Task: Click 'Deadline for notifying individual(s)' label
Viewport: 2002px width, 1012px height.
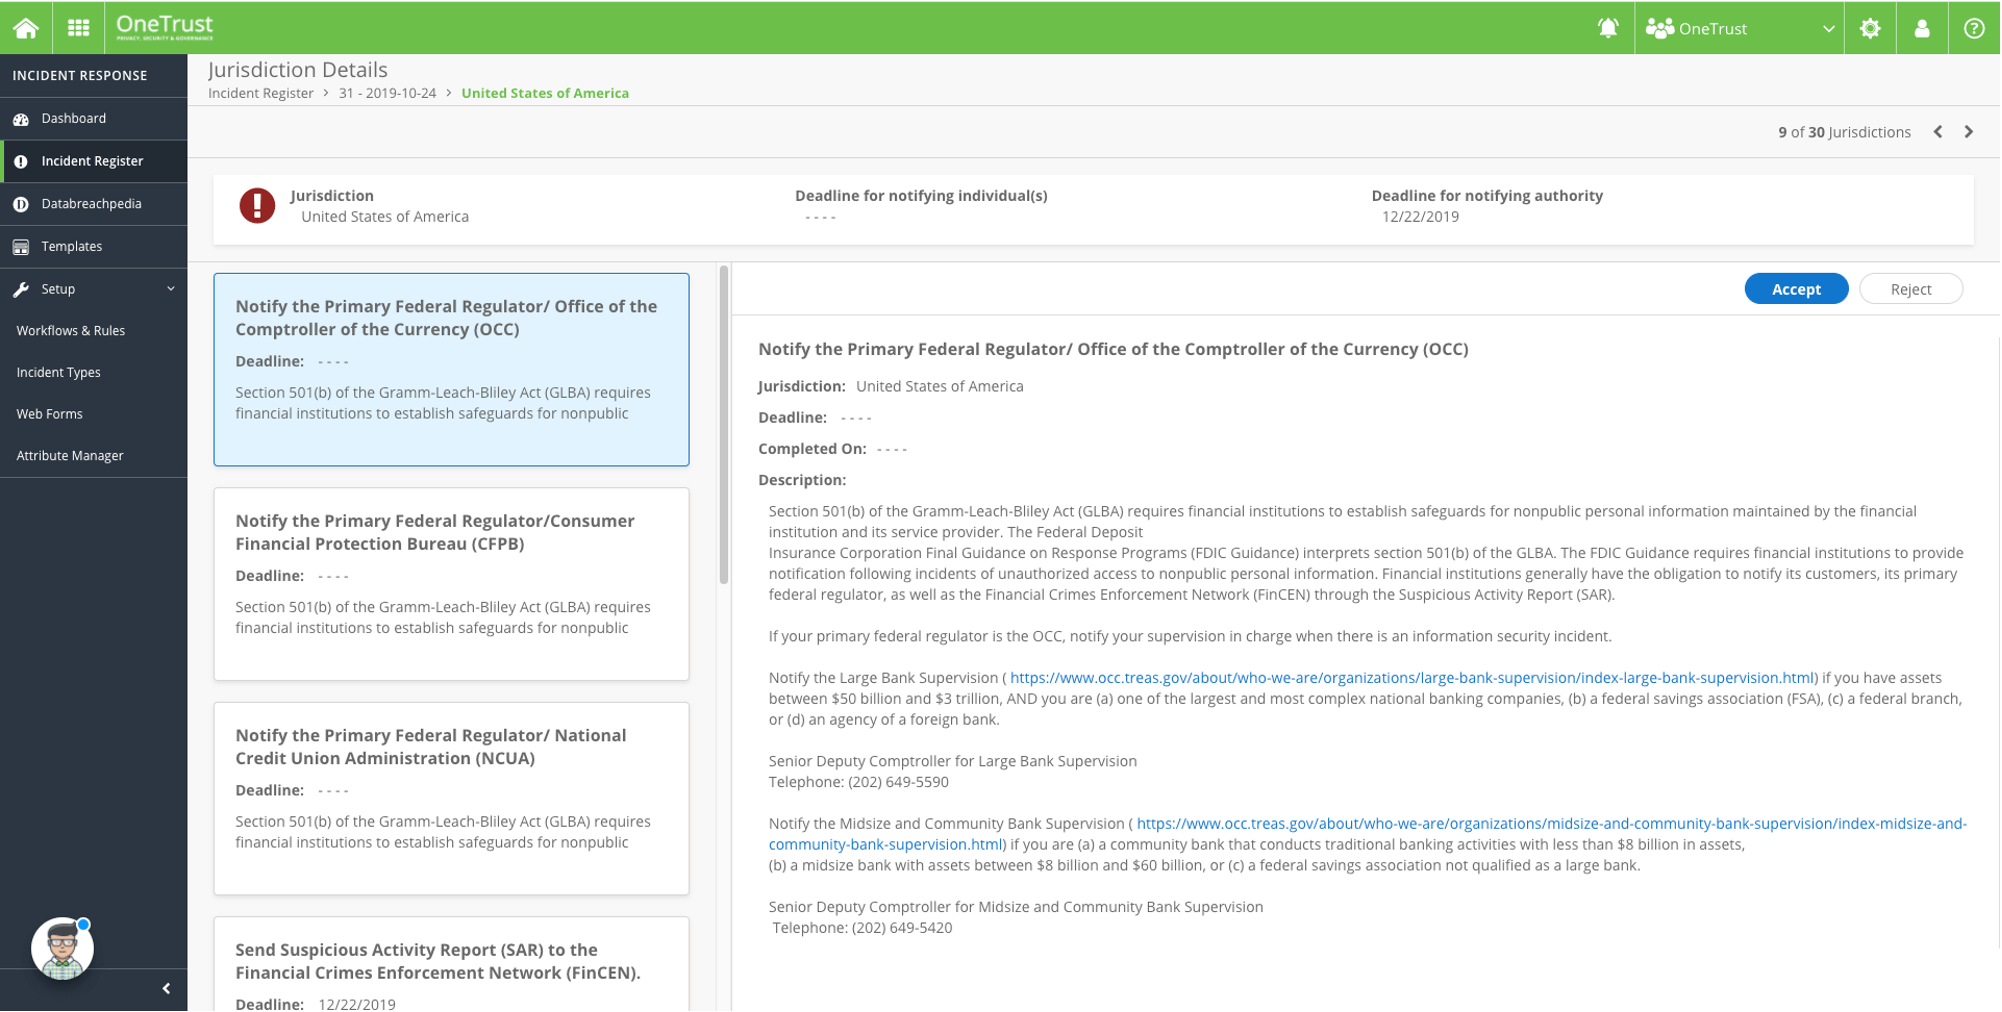Action: click(921, 196)
